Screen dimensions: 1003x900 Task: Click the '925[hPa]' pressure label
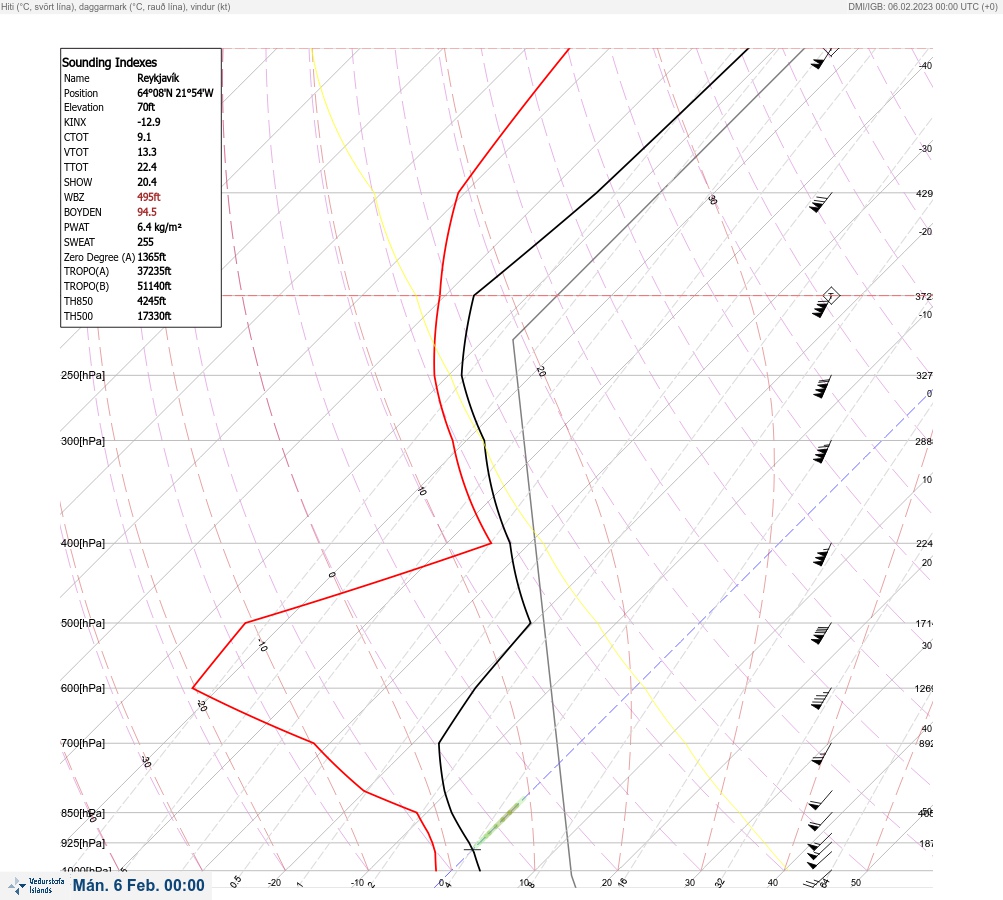(x=83, y=843)
